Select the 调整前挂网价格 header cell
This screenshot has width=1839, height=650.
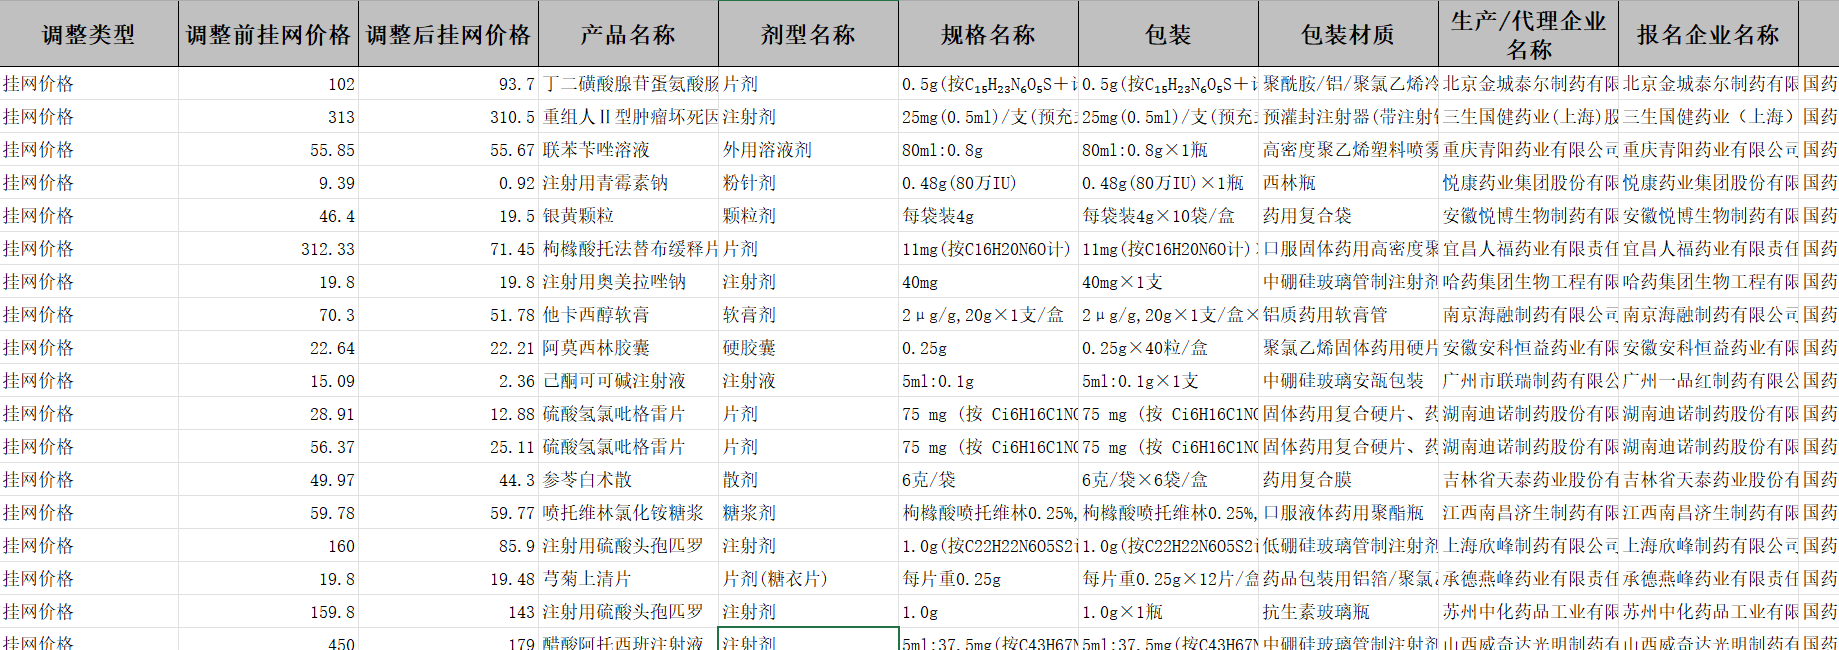268,35
